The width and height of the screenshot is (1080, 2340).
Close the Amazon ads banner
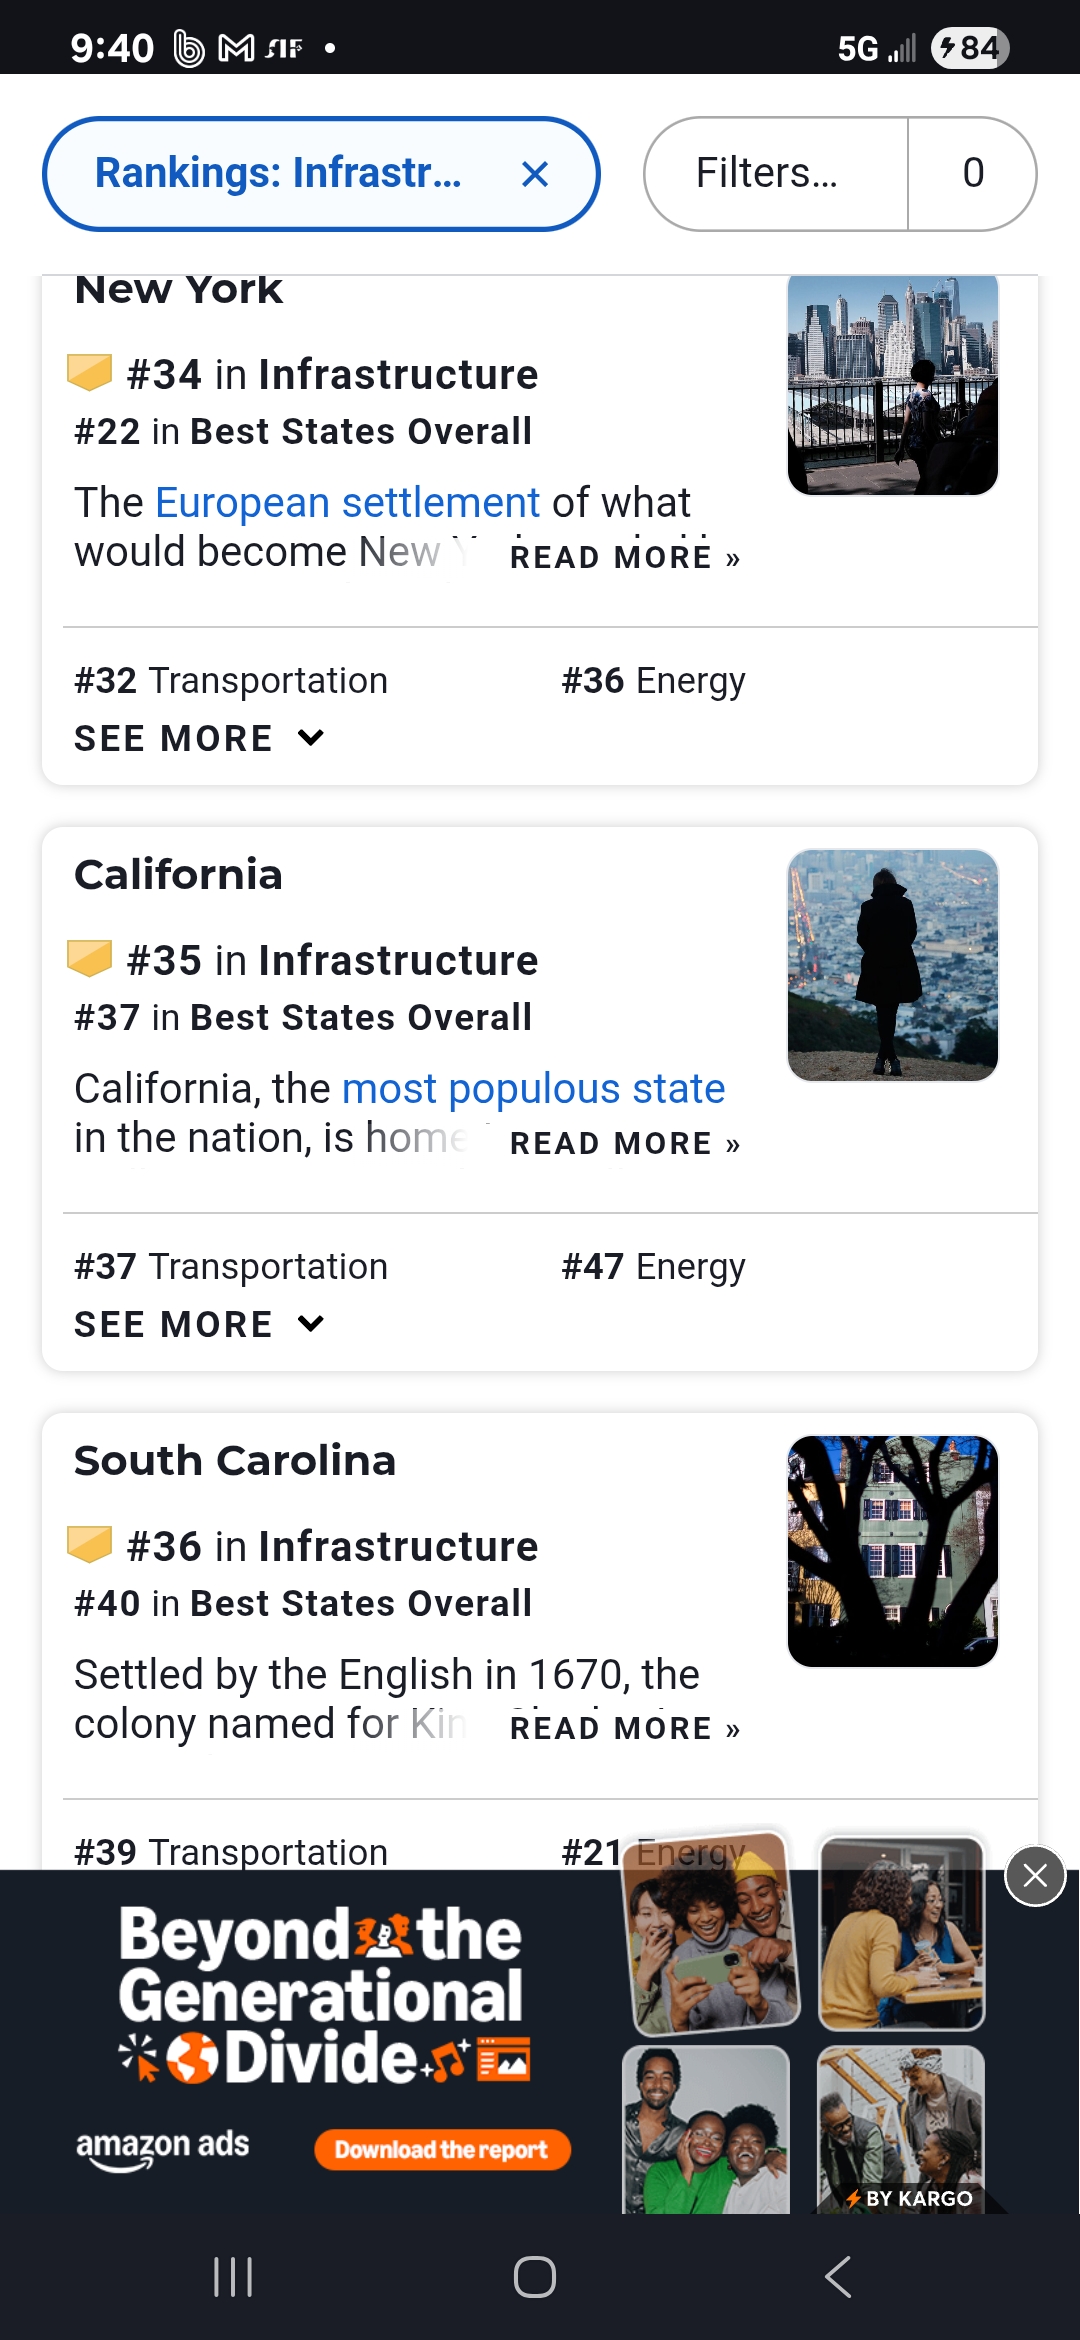(1035, 1875)
